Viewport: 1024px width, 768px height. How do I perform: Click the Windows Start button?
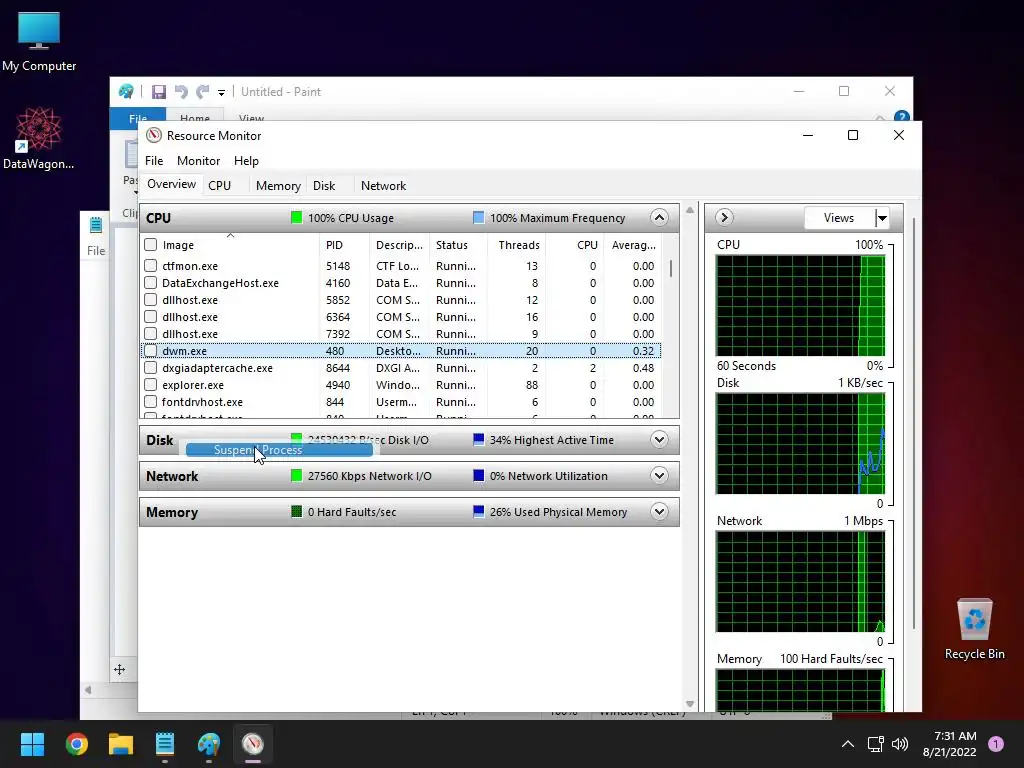(x=32, y=744)
